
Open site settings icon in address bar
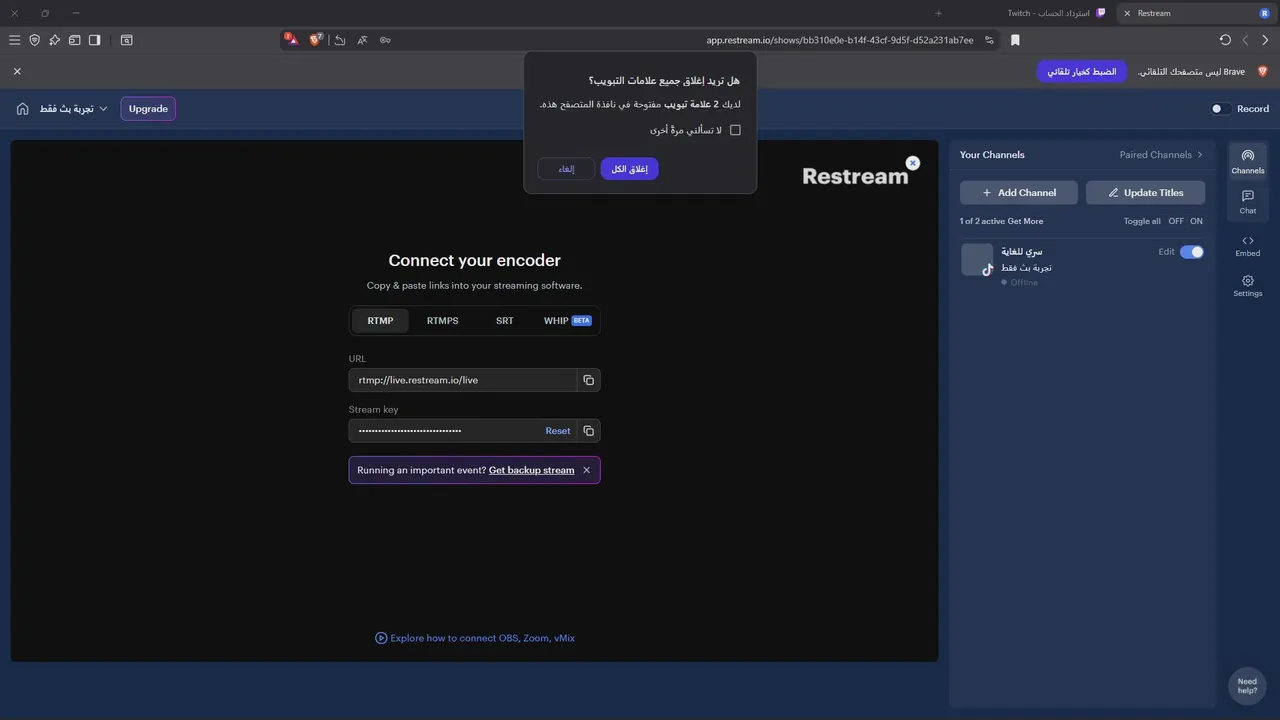point(989,40)
